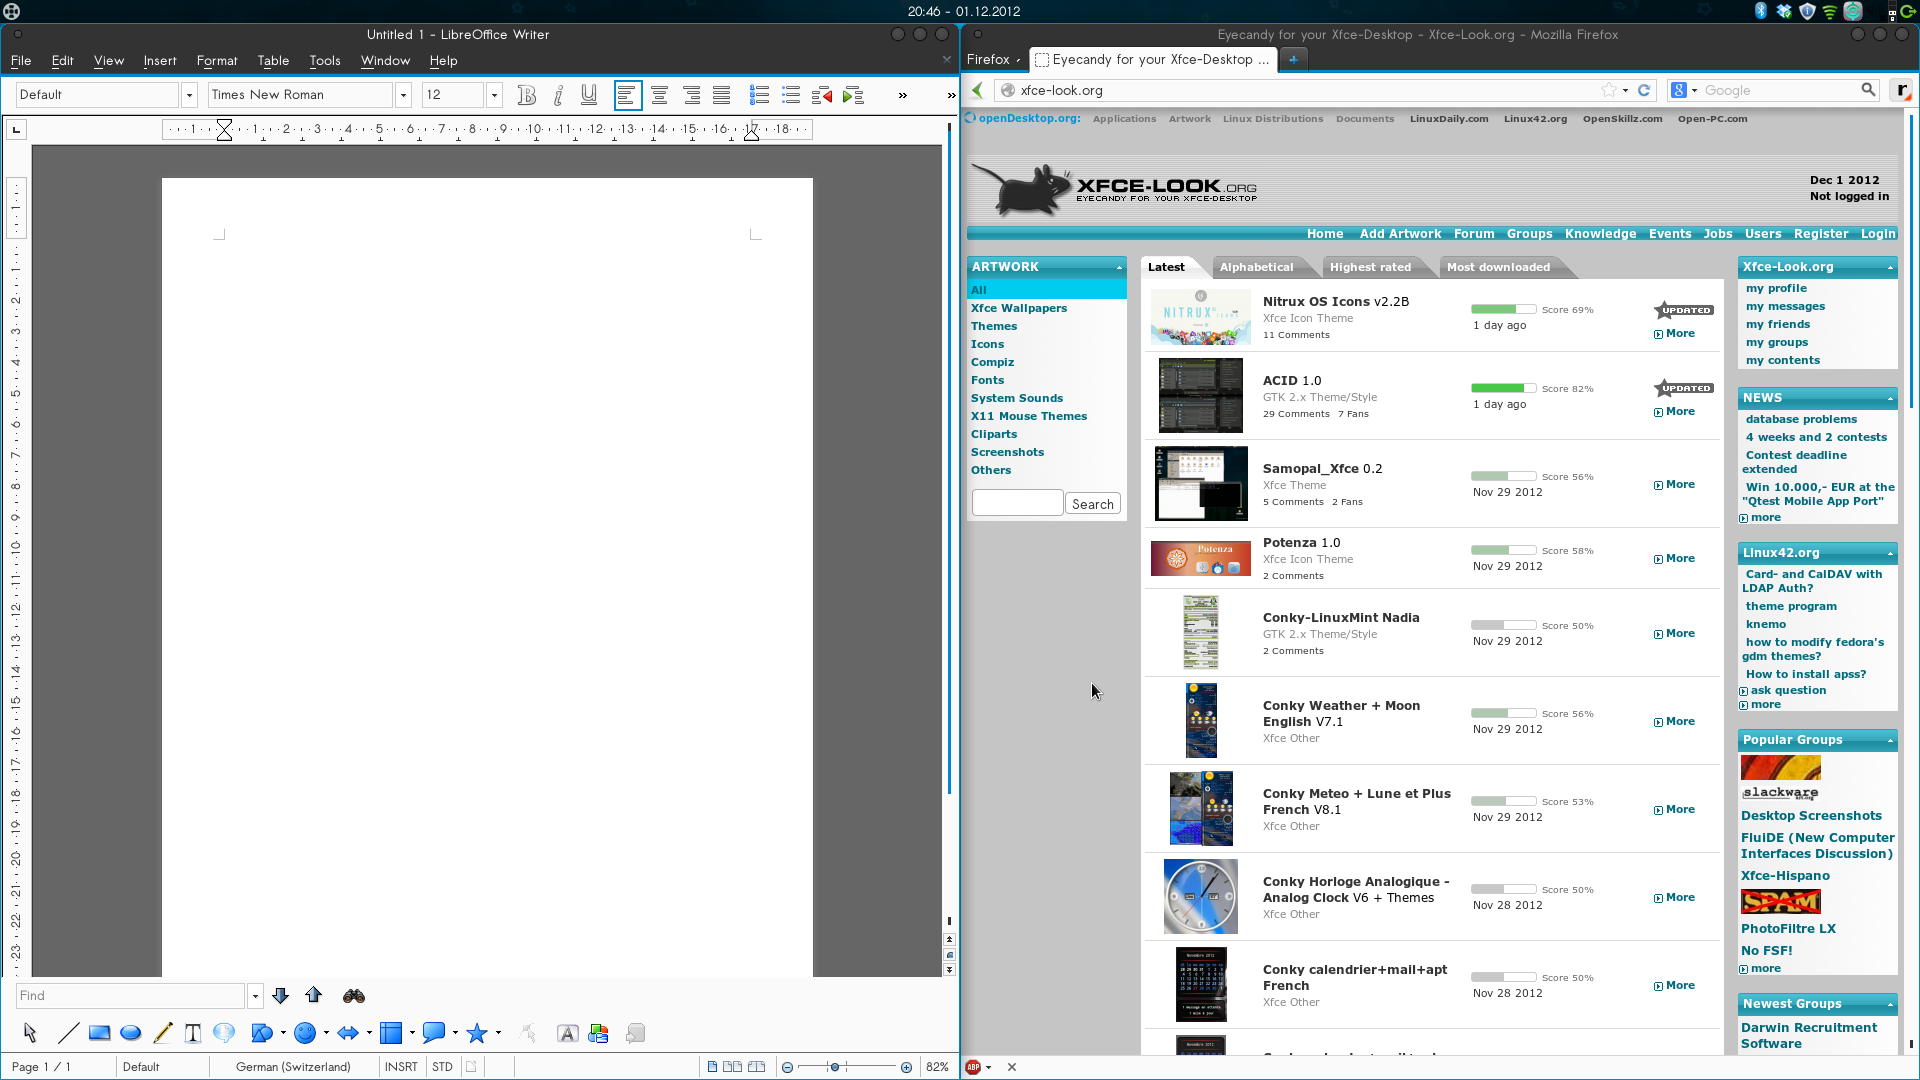Click the zoom slider handle in Writer status bar
The width and height of the screenshot is (1920, 1080).
(x=834, y=1067)
